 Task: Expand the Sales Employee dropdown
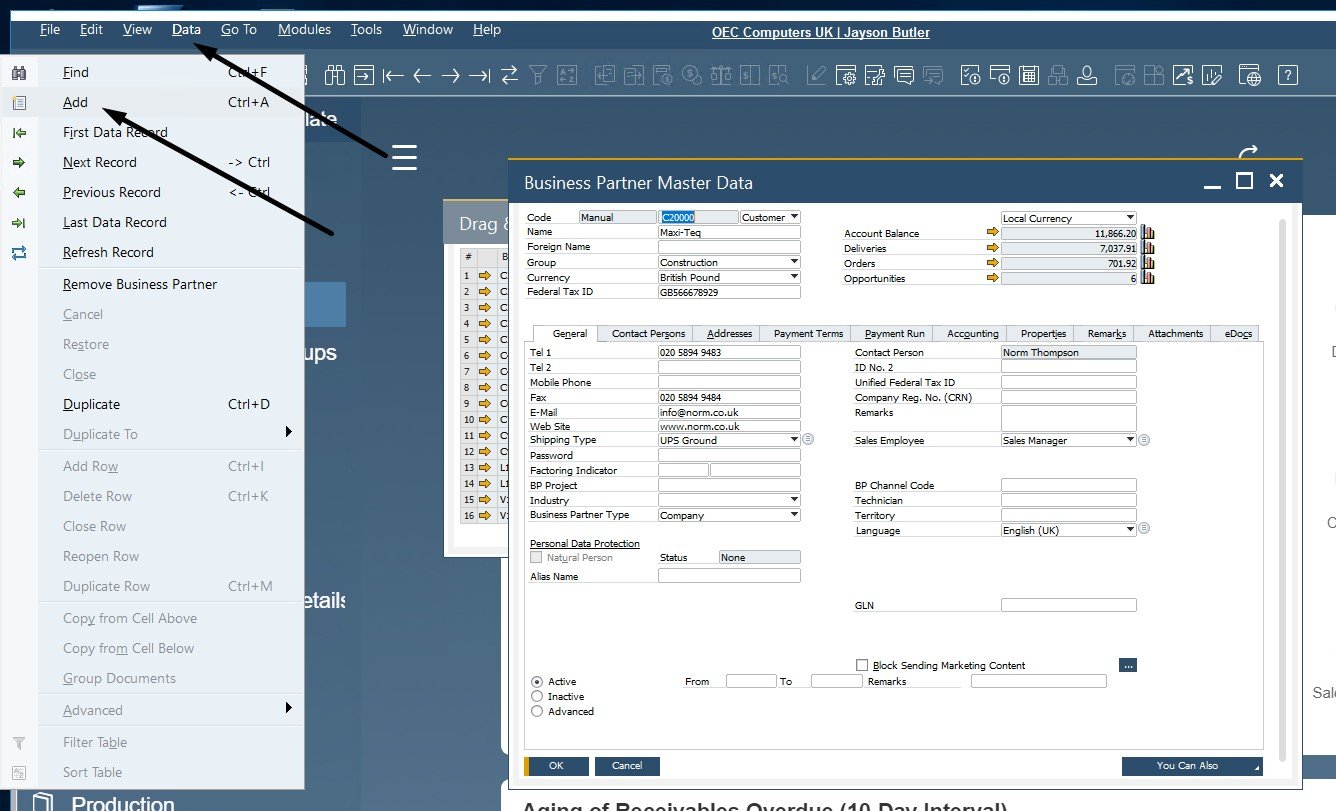1129,440
